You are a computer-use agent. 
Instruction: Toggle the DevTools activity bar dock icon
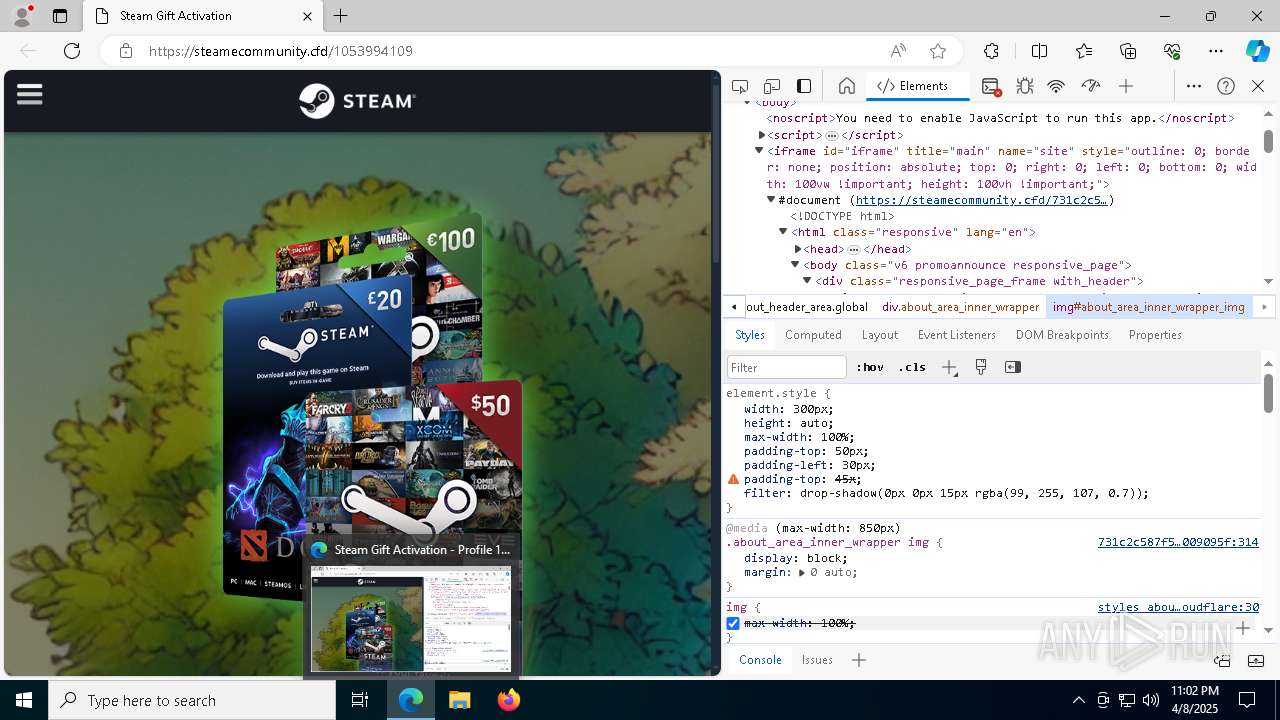point(804,86)
